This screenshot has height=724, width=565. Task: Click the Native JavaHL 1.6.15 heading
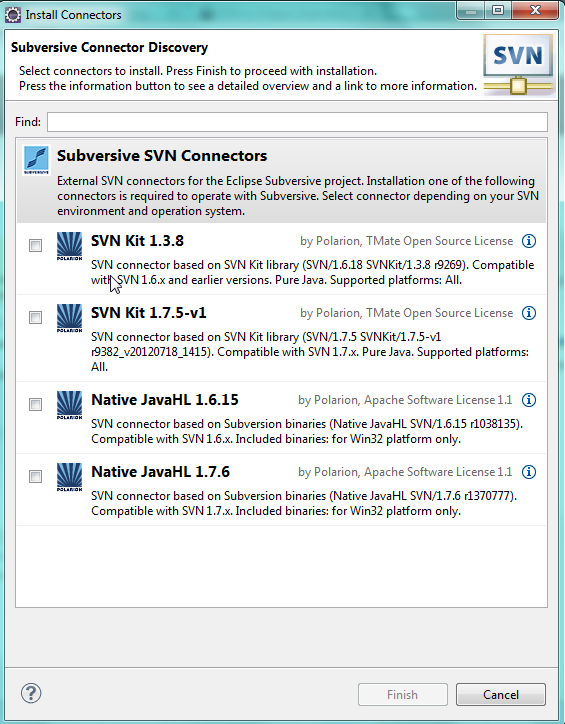click(x=165, y=400)
